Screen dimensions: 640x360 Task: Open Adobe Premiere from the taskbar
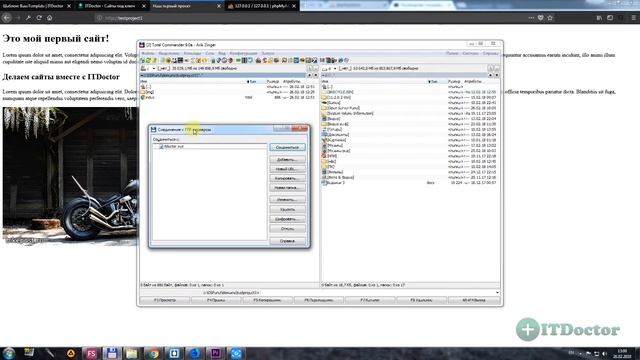216,353
